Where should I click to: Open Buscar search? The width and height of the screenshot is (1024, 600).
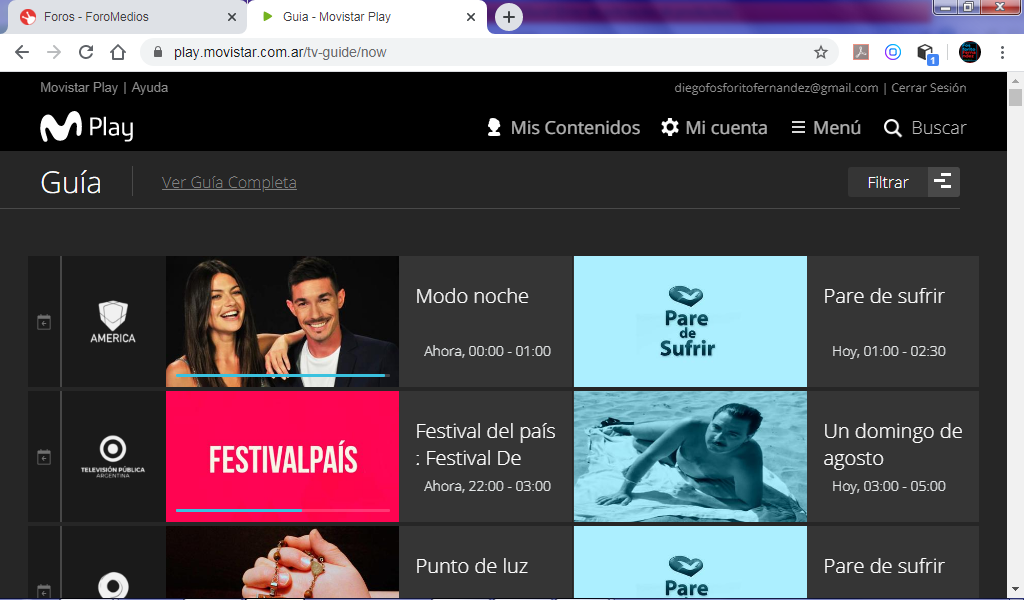[x=925, y=127]
